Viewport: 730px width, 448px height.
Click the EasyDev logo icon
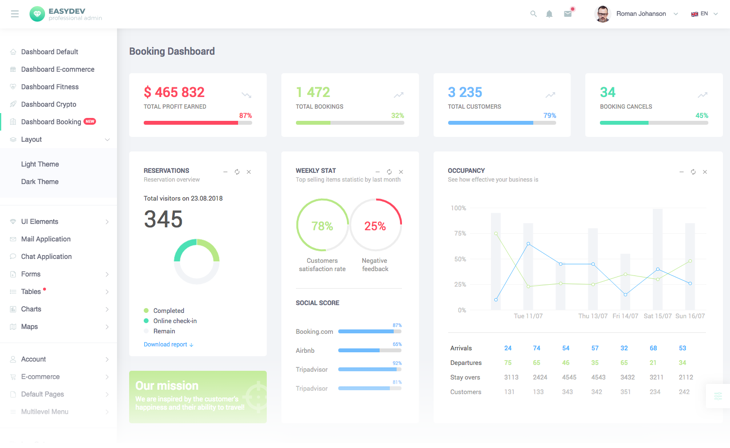pos(37,14)
